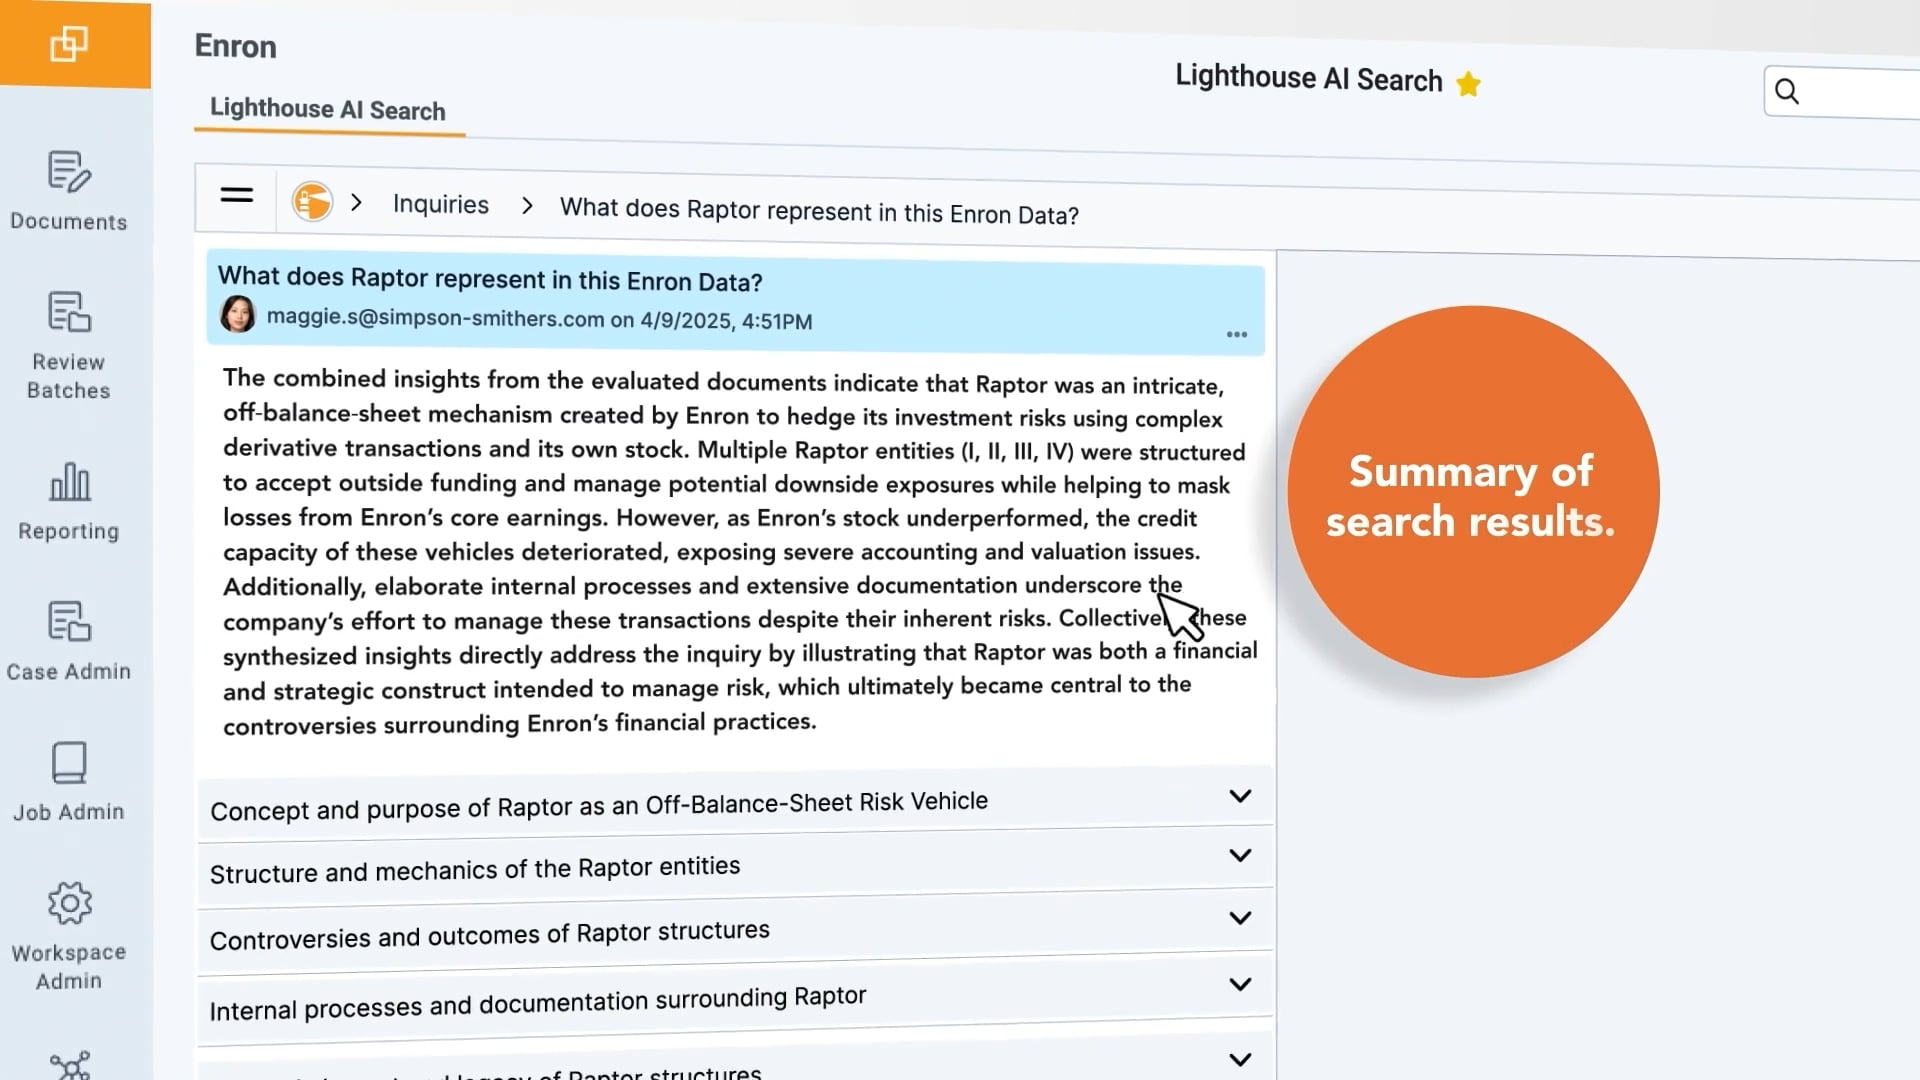Click the magnifier search icon
The image size is (1920, 1080).
1787,91
